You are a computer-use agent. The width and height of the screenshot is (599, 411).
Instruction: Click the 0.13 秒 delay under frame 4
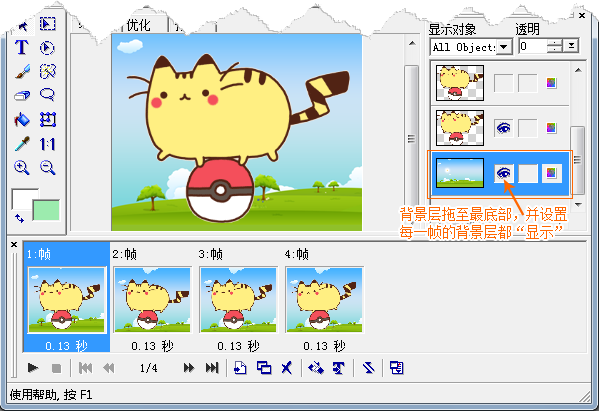324,346
